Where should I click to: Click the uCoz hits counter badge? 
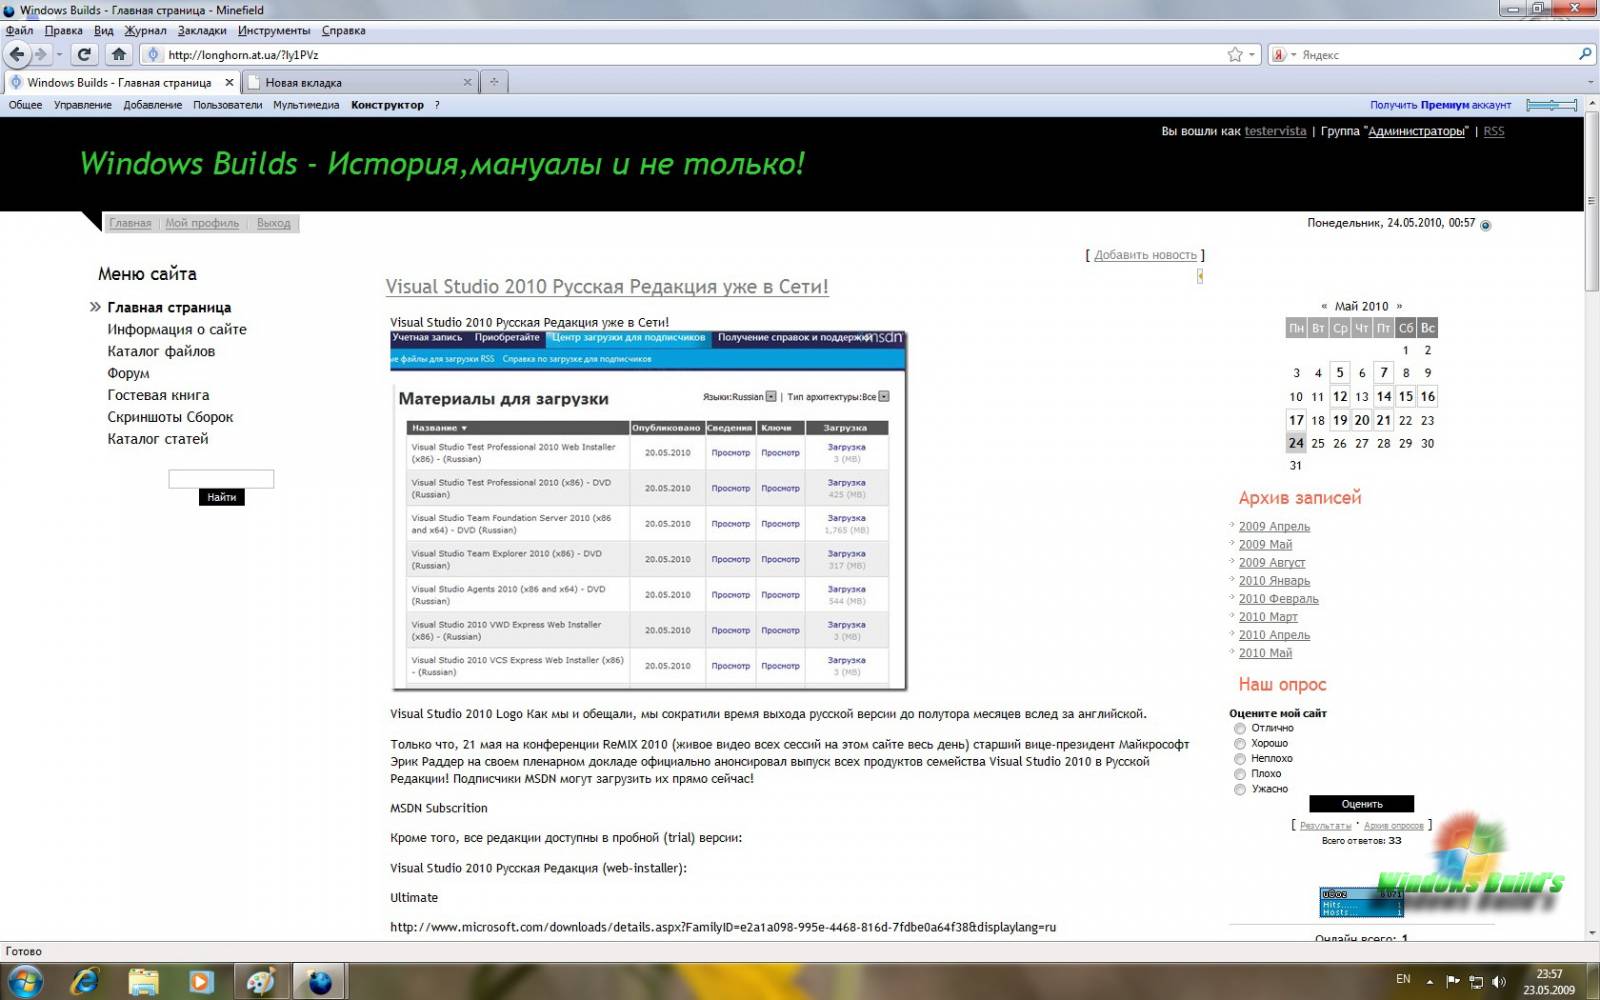click(x=1361, y=903)
